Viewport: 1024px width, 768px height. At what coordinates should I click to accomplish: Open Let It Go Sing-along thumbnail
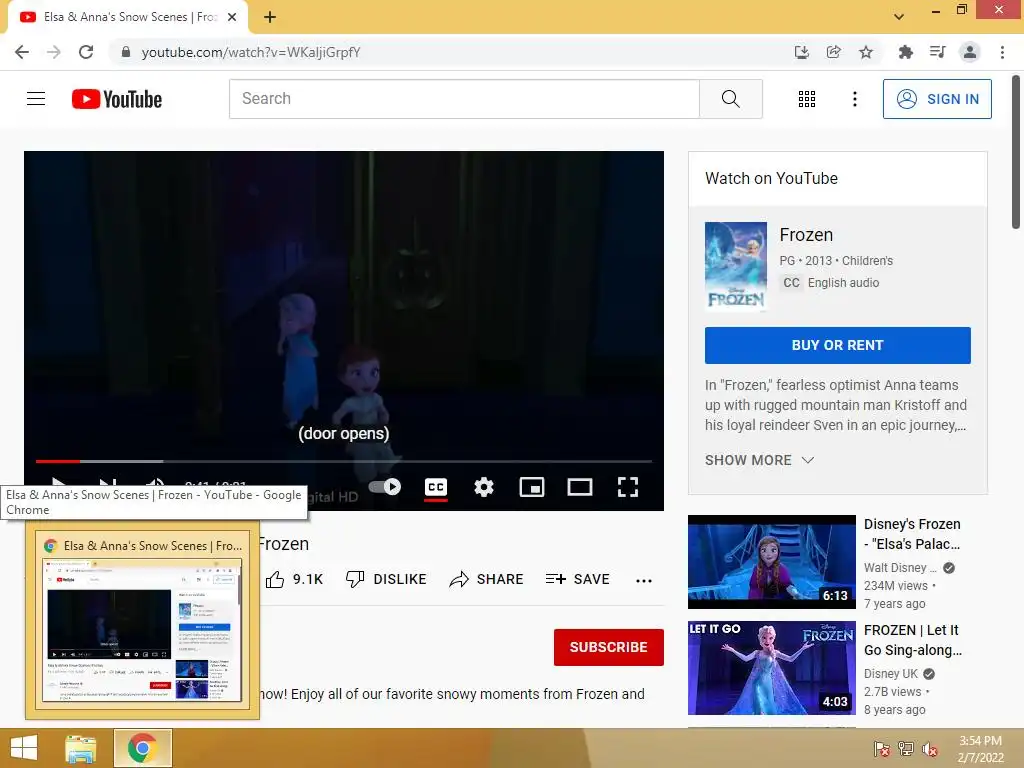[771, 667]
